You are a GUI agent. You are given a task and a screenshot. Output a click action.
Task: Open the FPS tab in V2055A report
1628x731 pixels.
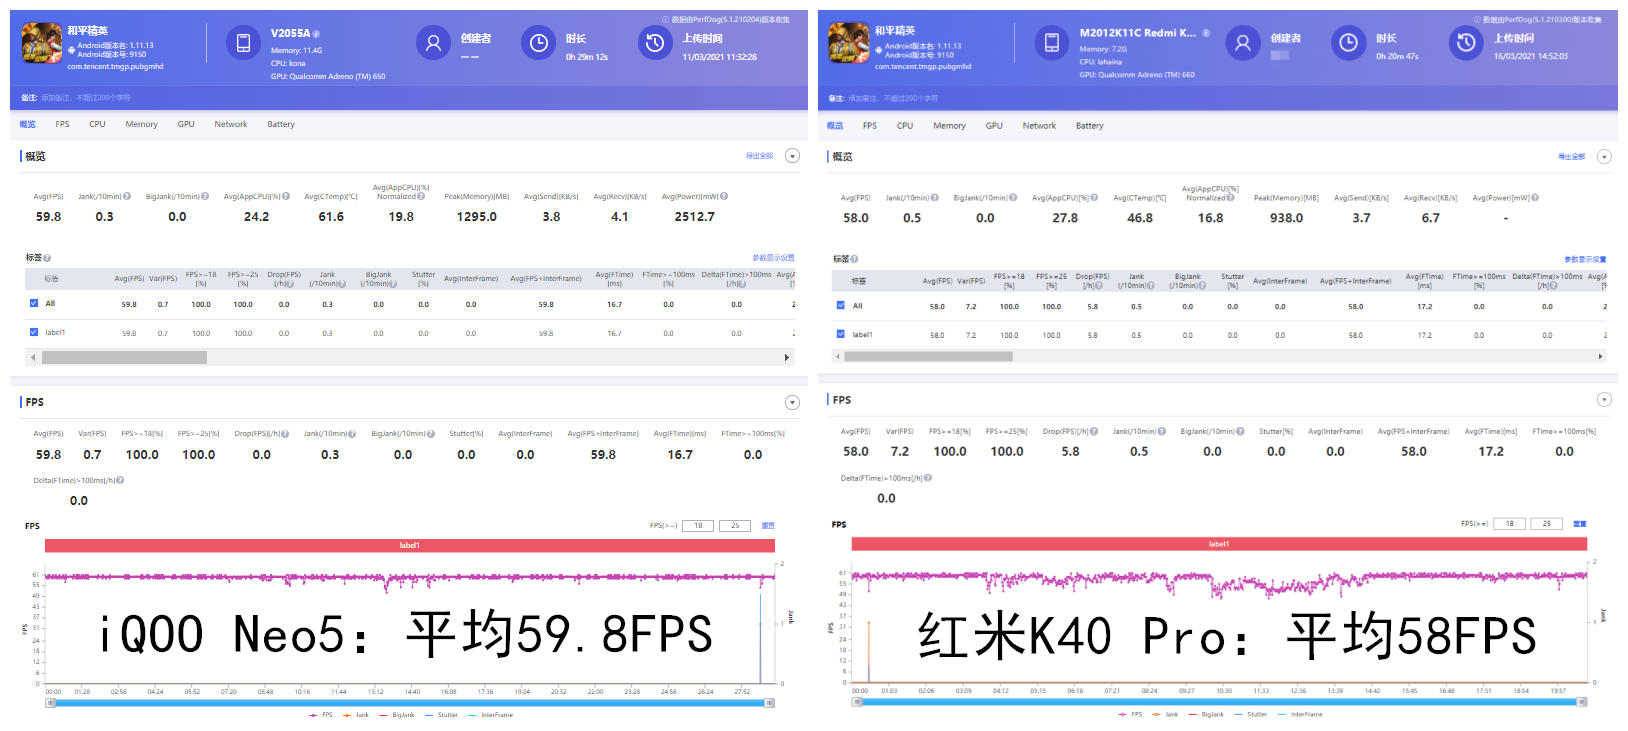(x=62, y=124)
